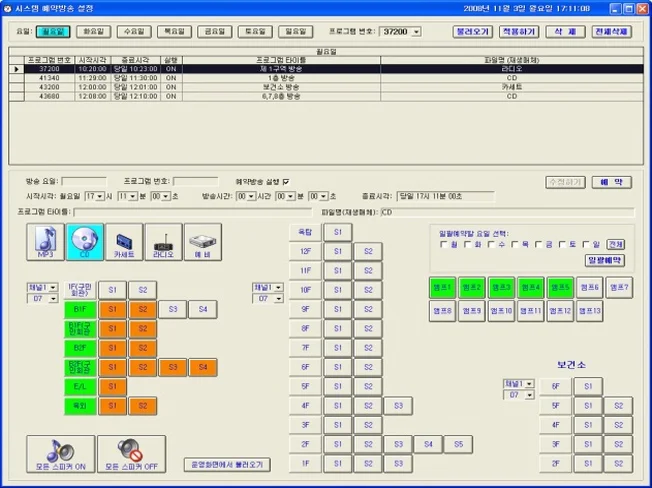
Task: Select the MP3 source icon
Action: (45, 242)
